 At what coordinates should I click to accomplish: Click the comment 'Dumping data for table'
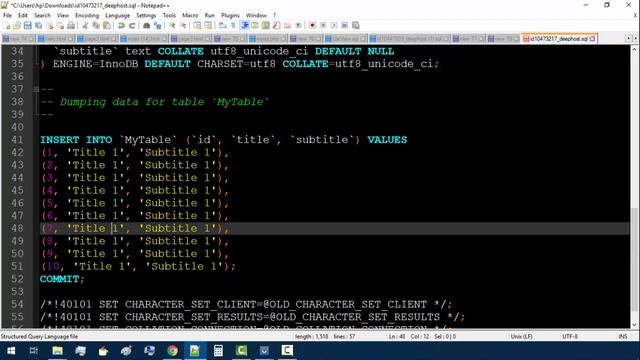tap(132, 102)
